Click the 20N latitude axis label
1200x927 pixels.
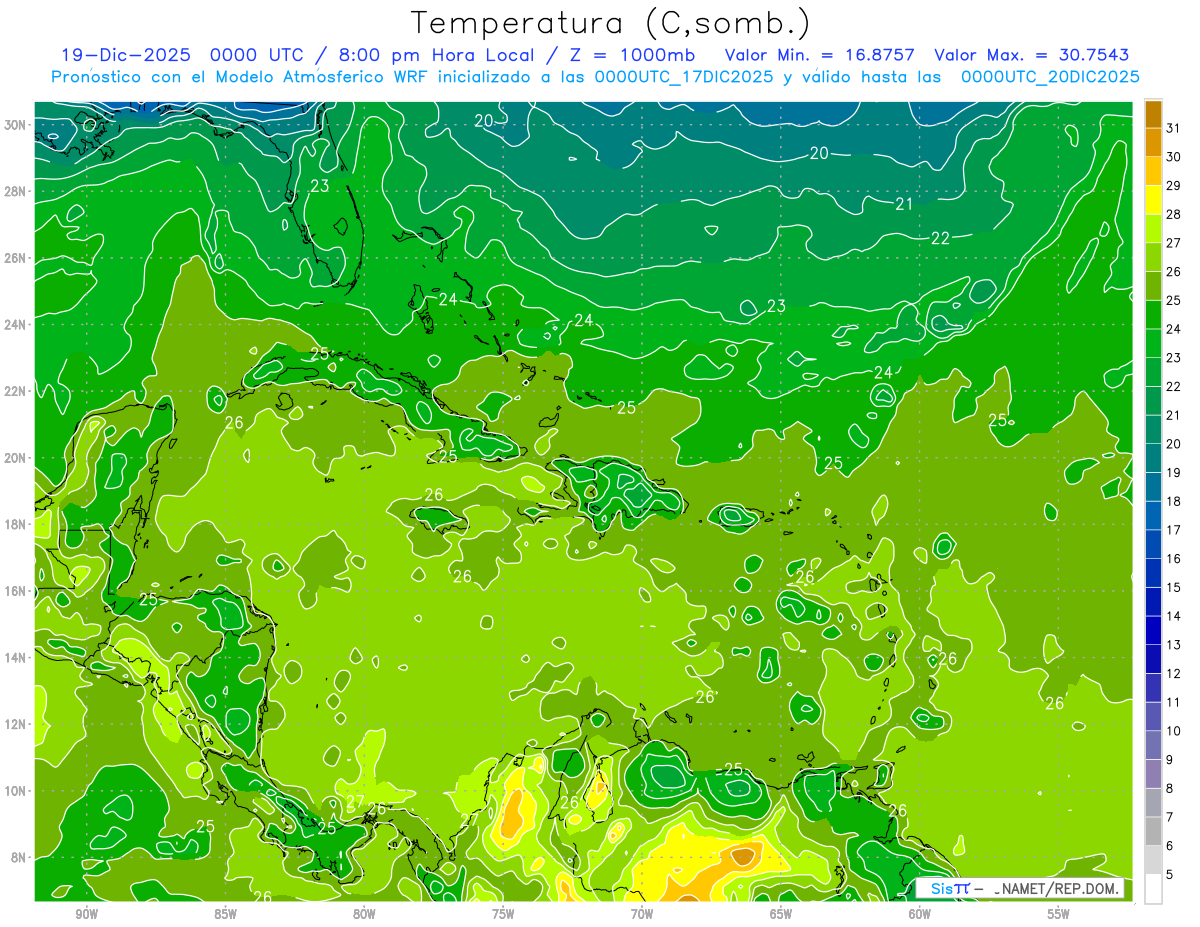pyautogui.click(x=15, y=458)
